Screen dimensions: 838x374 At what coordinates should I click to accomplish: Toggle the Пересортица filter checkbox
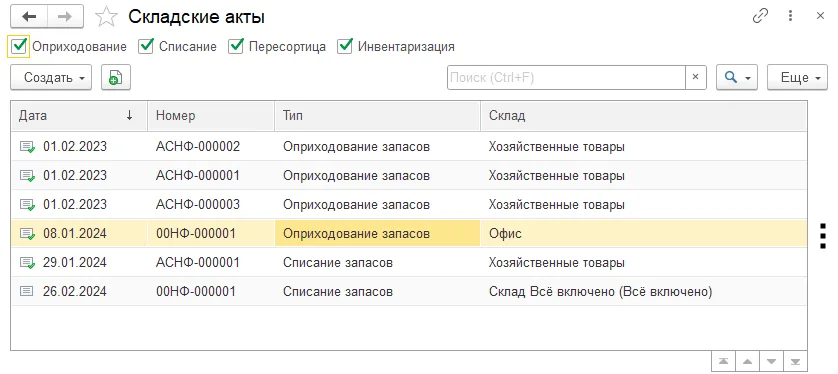click(x=236, y=46)
